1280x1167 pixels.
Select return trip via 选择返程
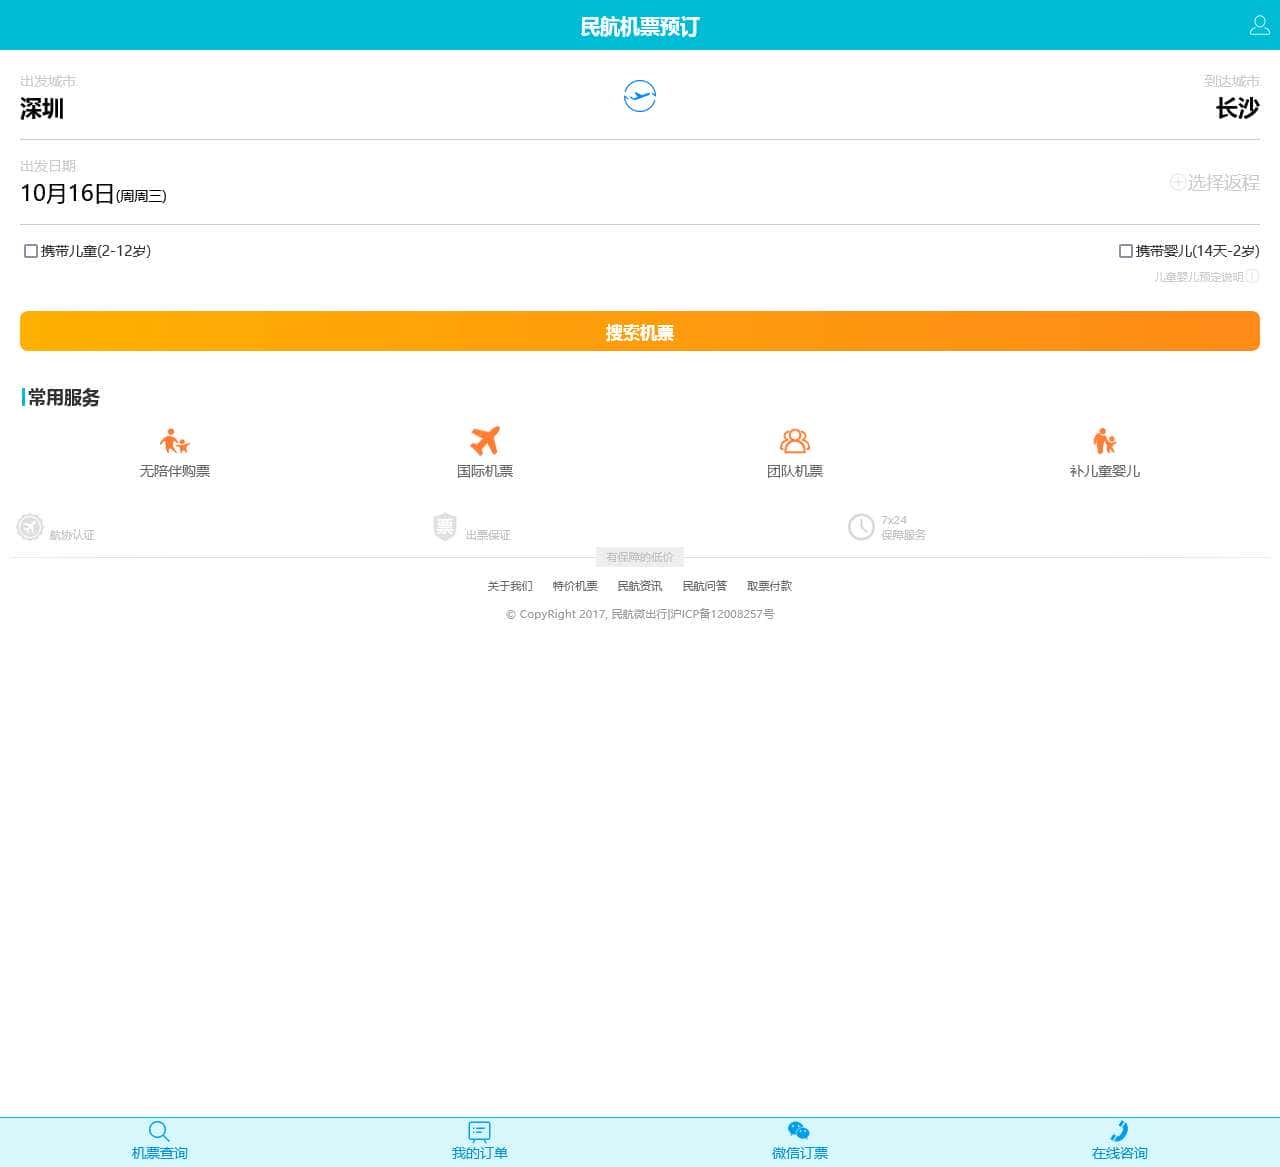1223,182
